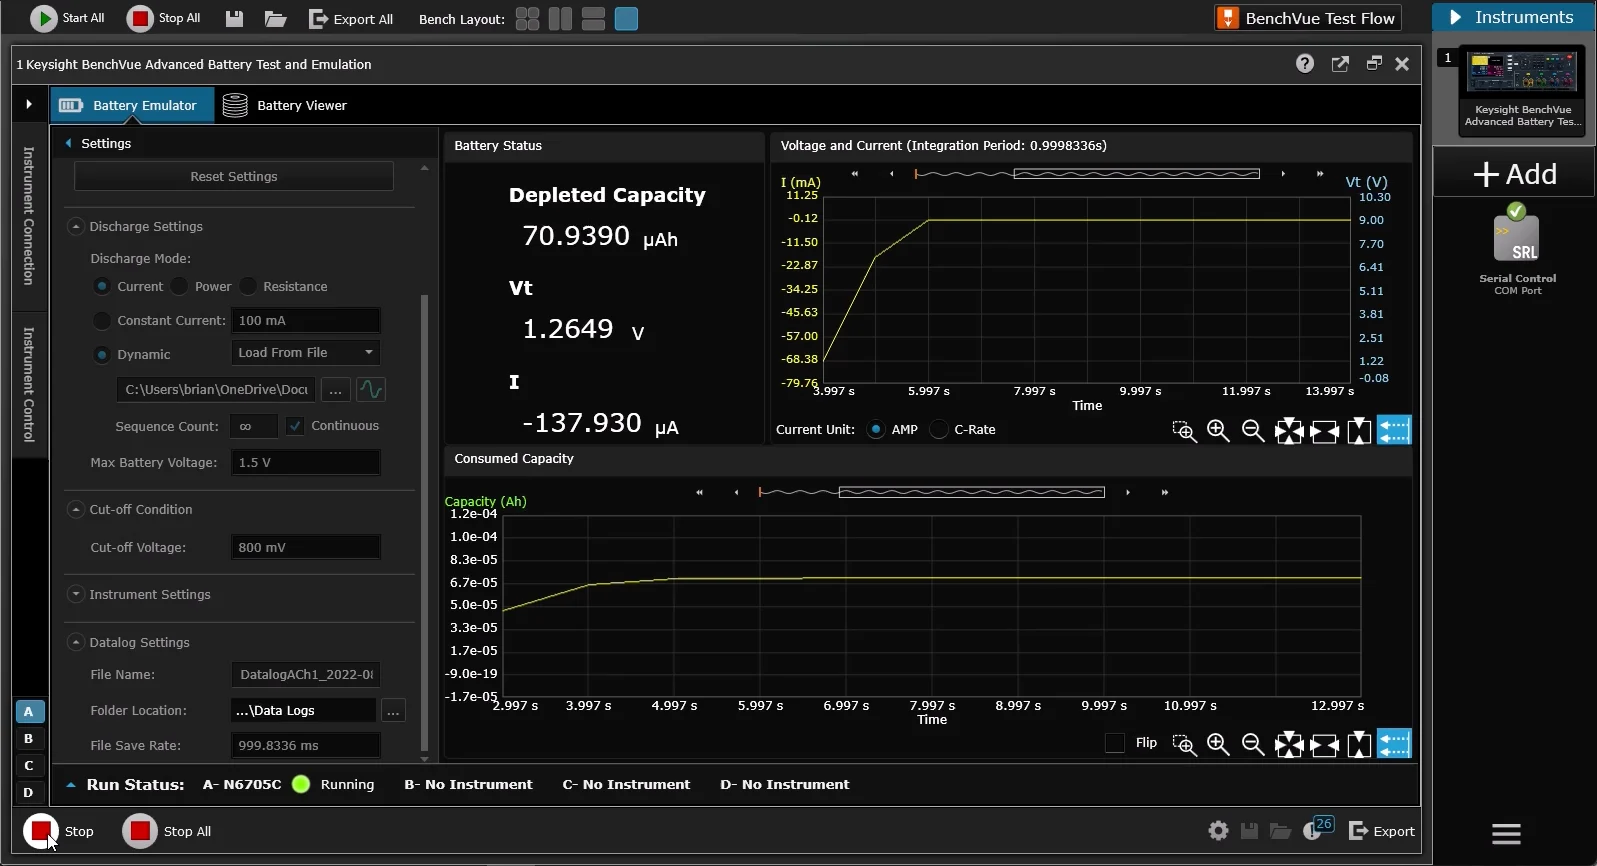1597x866 pixels.
Task: Click the save disk icon in top toolbar
Action: [234, 19]
